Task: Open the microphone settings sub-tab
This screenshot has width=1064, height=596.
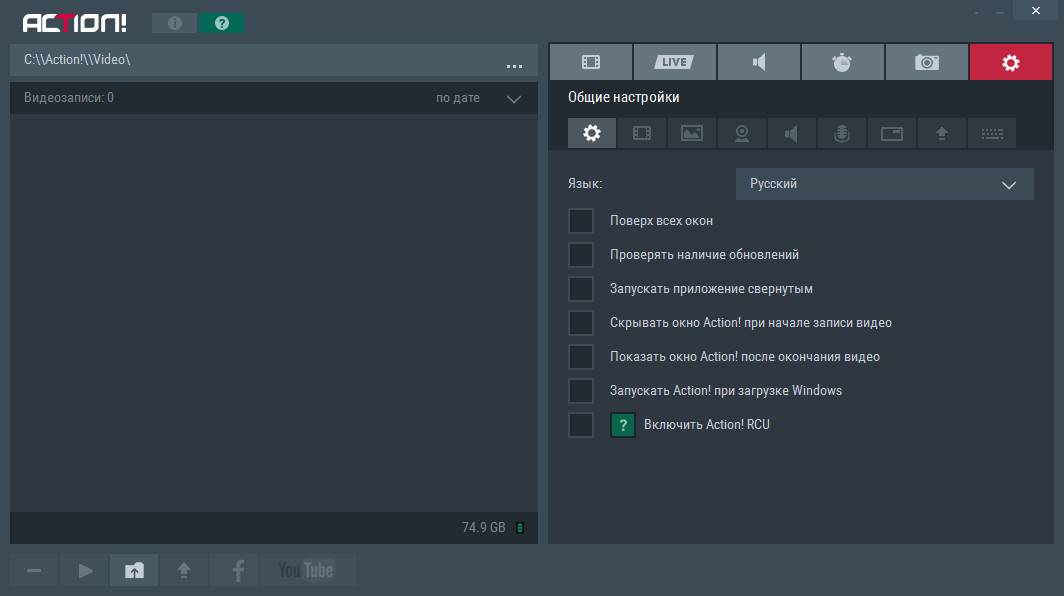Action: pos(841,133)
